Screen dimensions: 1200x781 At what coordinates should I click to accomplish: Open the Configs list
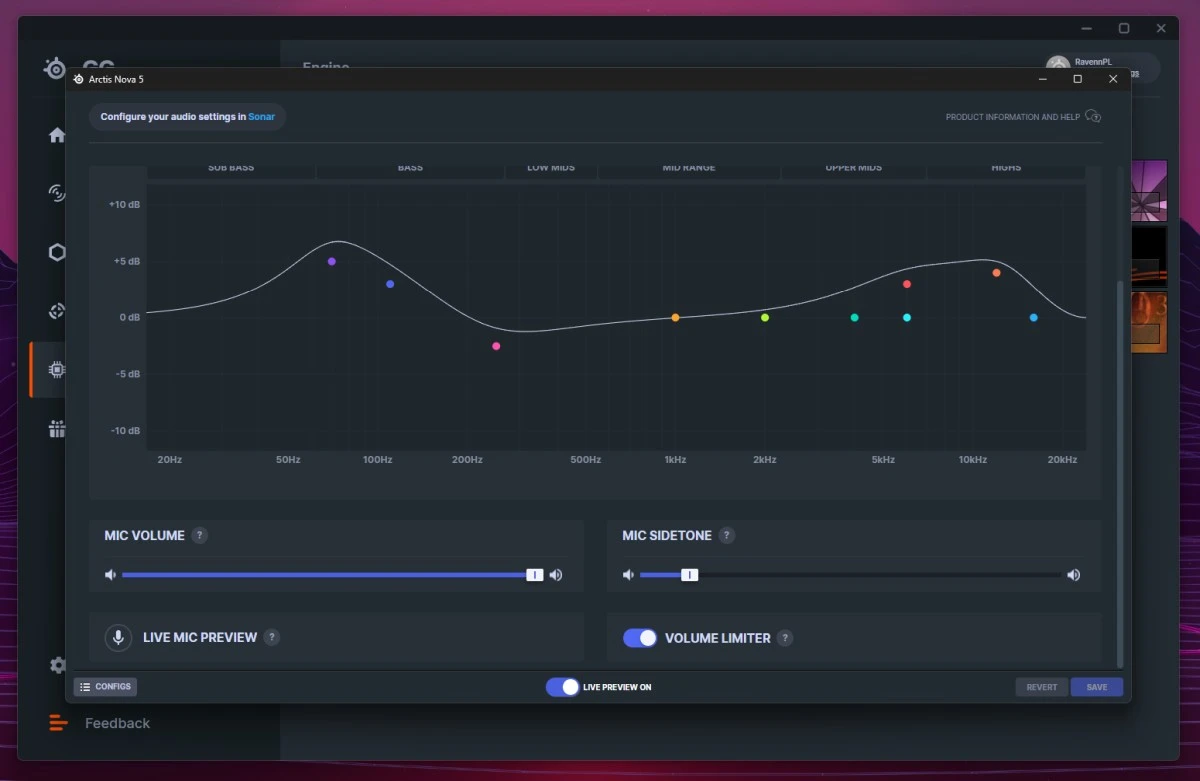point(105,687)
